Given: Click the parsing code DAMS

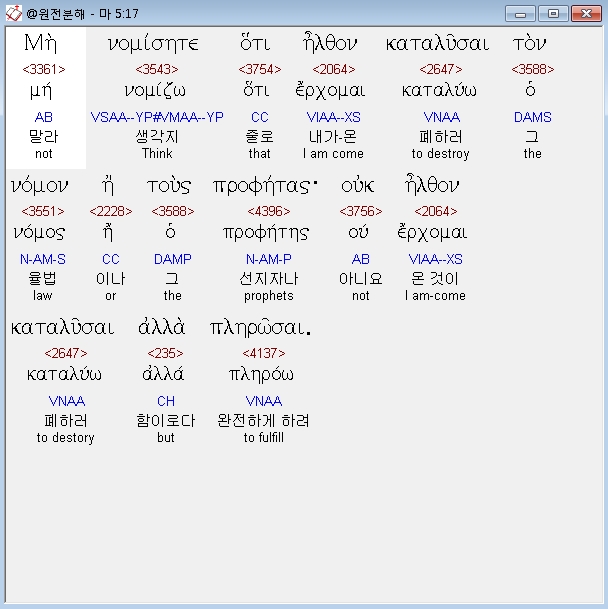Looking at the screenshot, I should (x=533, y=117).
